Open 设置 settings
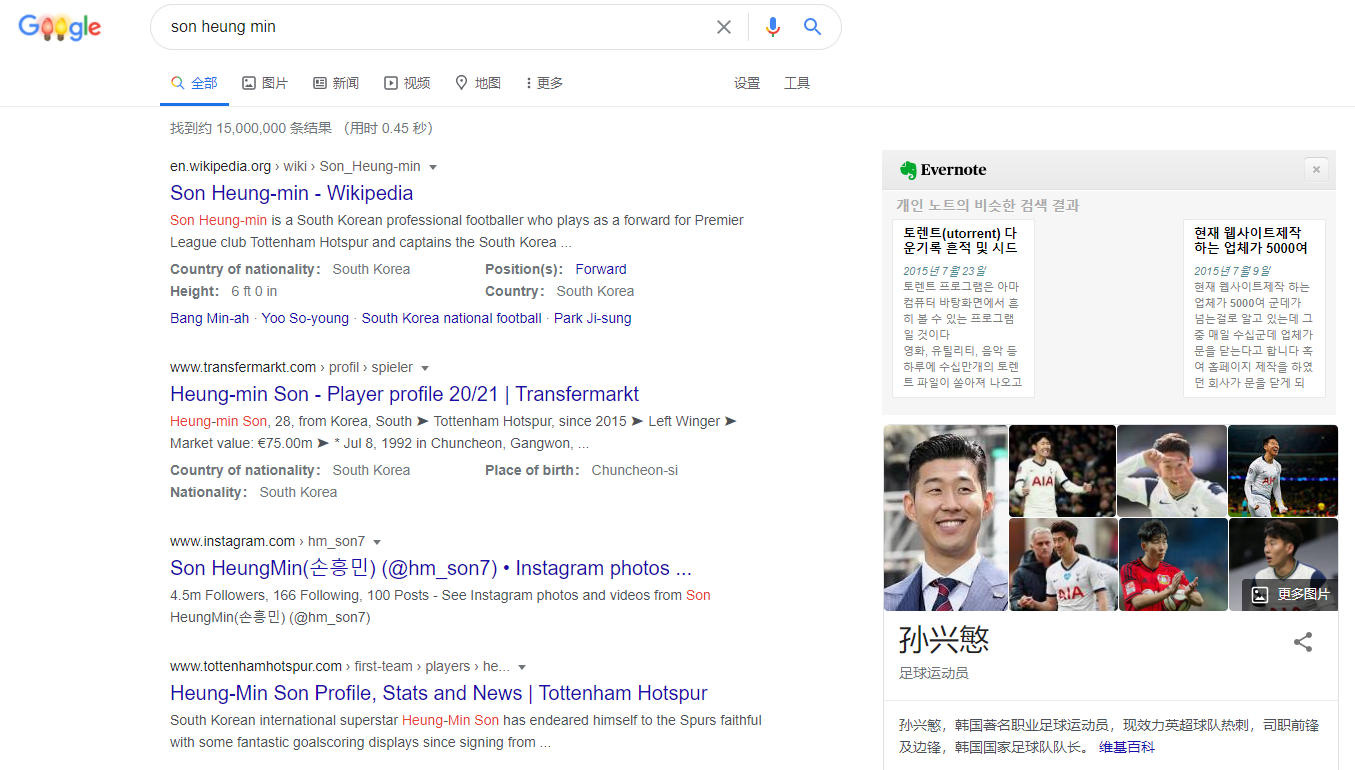The width and height of the screenshot is (1355, 770). coord(747,83)
